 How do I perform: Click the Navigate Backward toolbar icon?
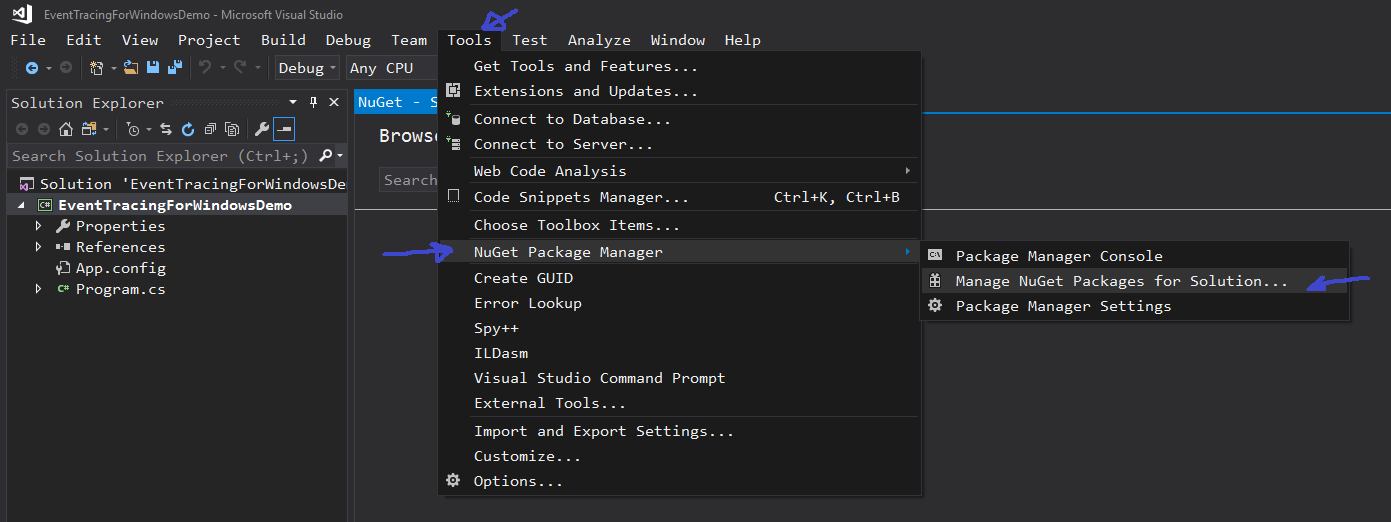click(32, 68)
